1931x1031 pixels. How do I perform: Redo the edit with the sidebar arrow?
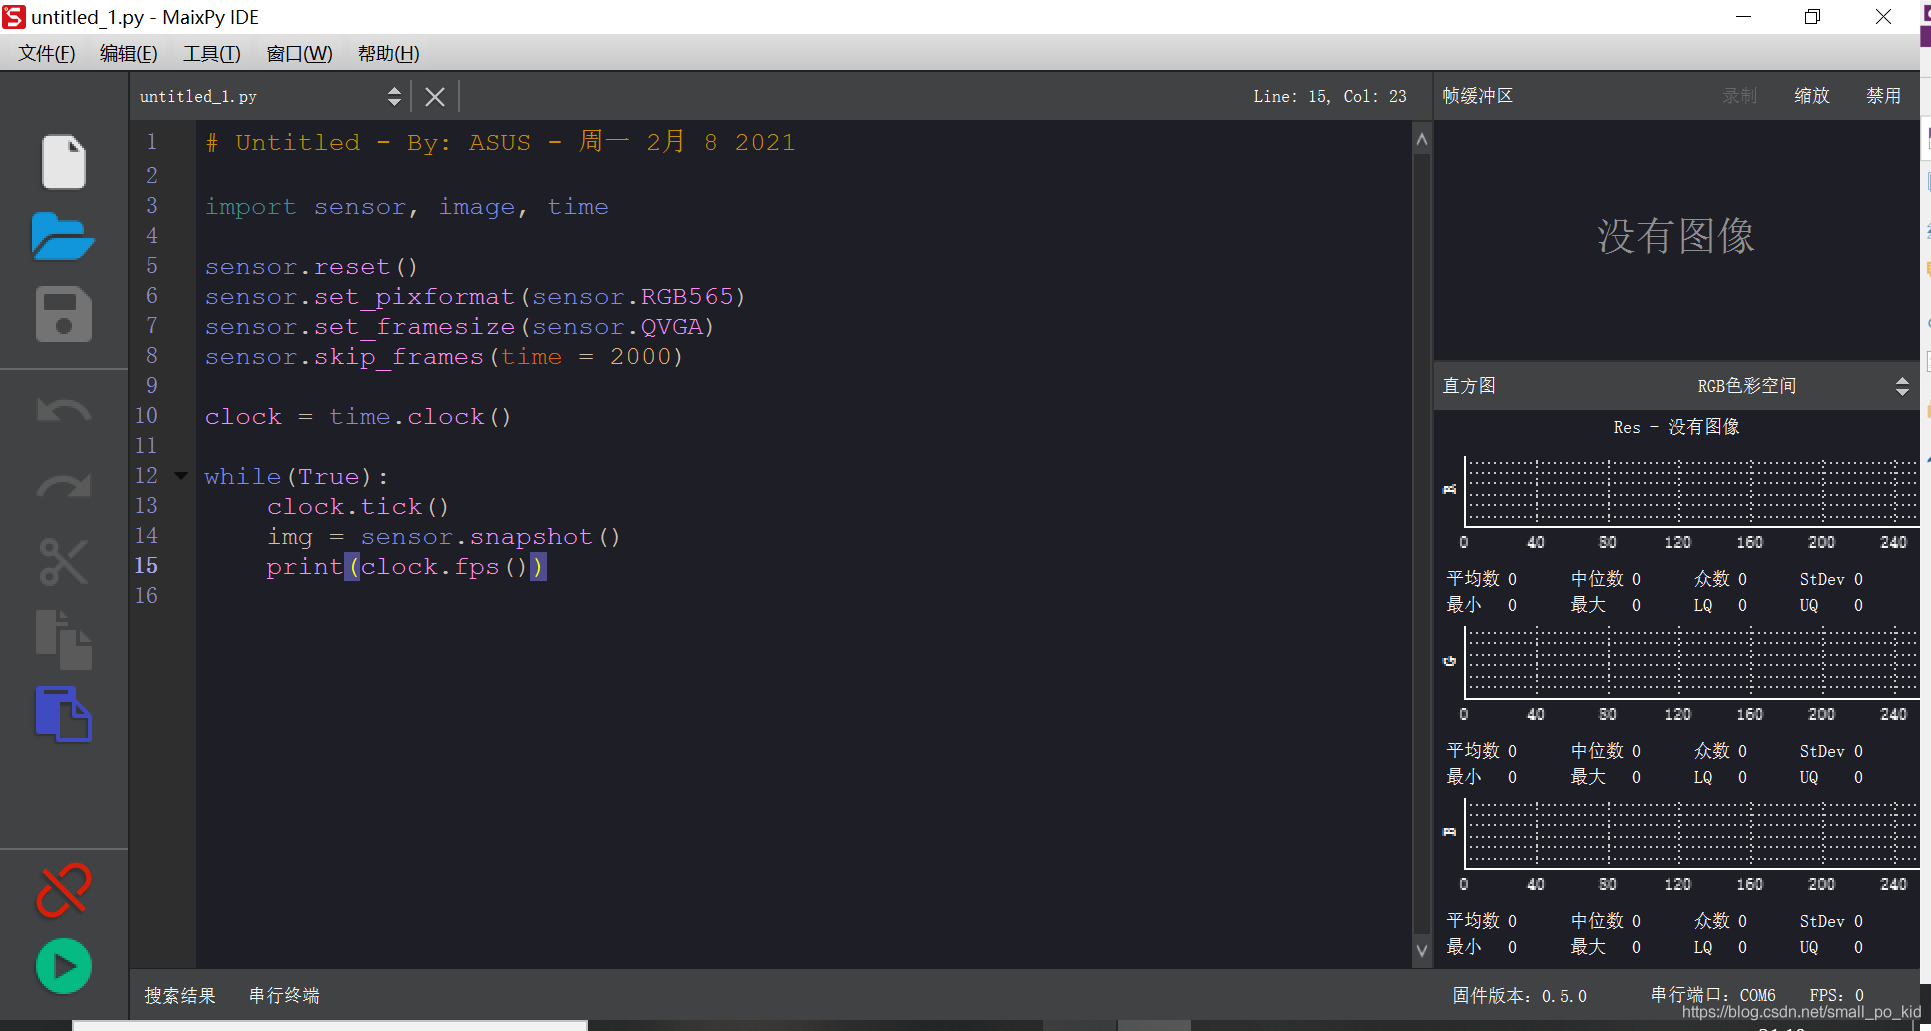63,485
